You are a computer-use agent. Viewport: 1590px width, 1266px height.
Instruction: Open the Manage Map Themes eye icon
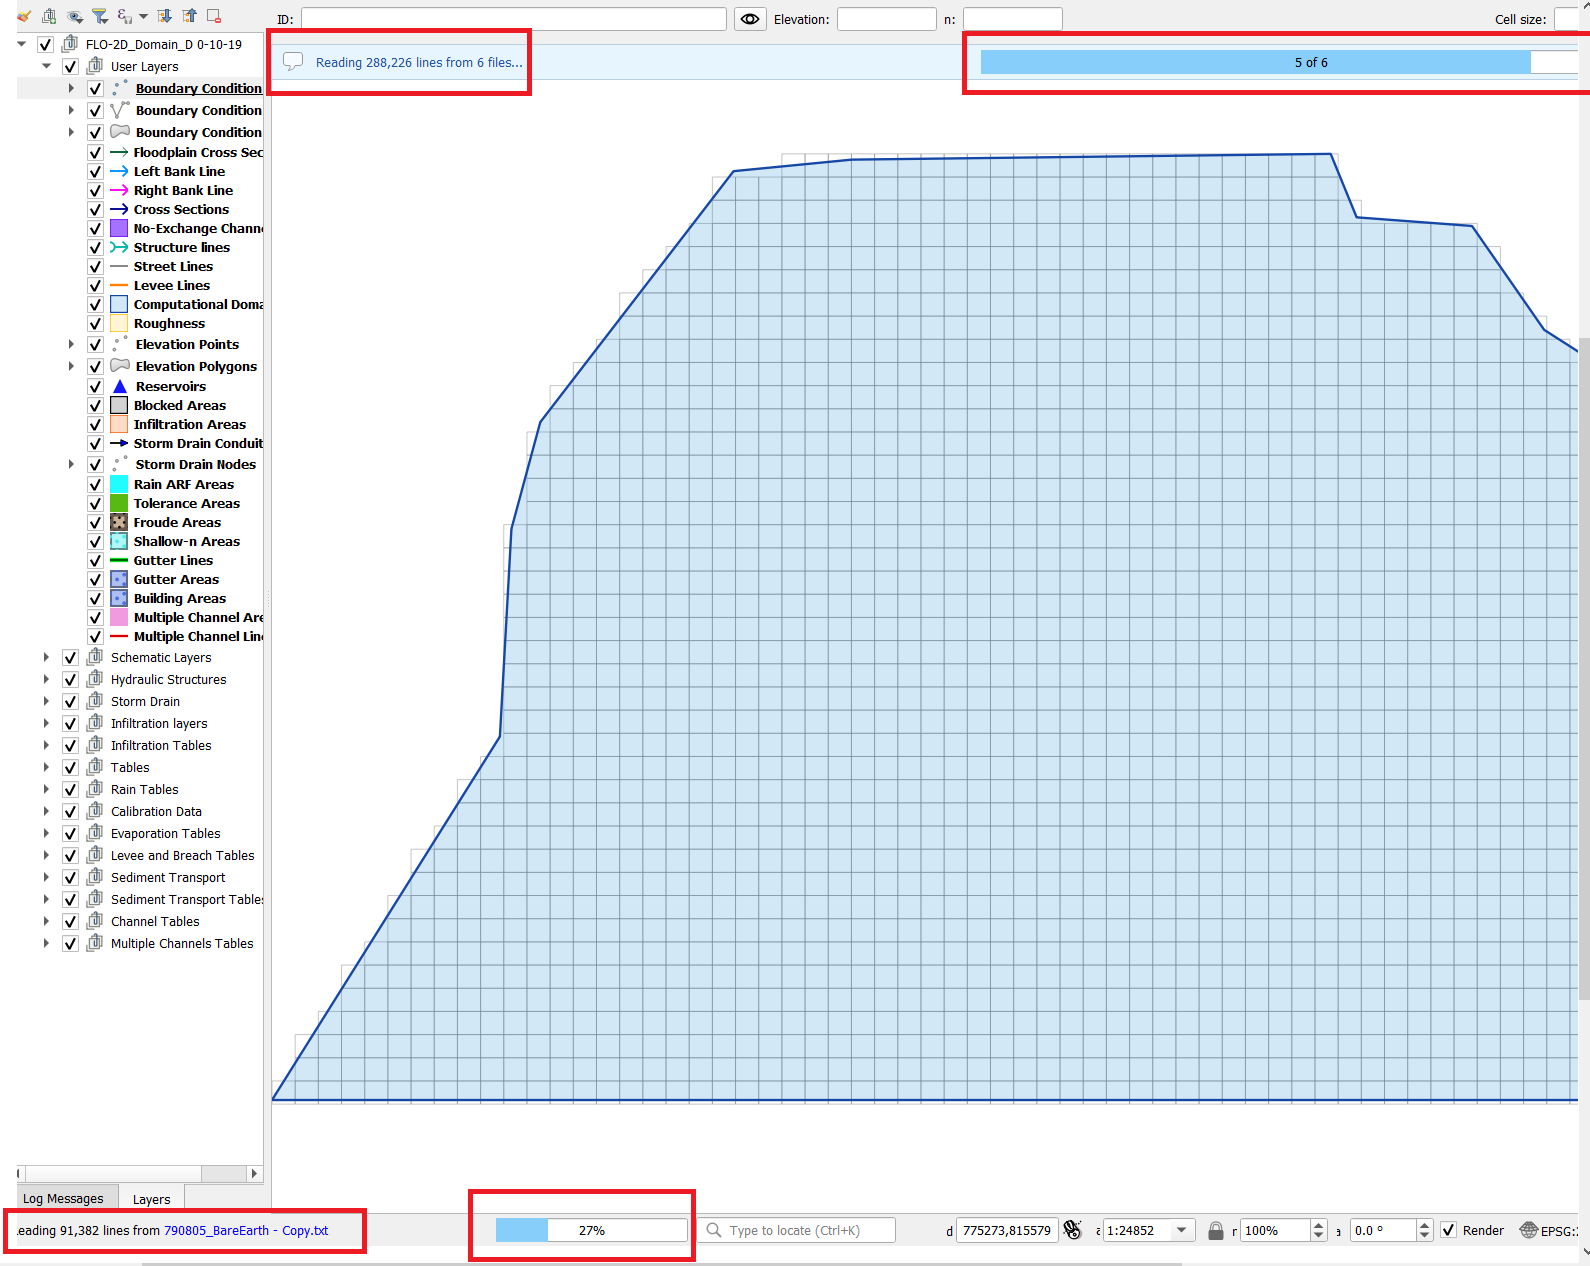[75, 16]
